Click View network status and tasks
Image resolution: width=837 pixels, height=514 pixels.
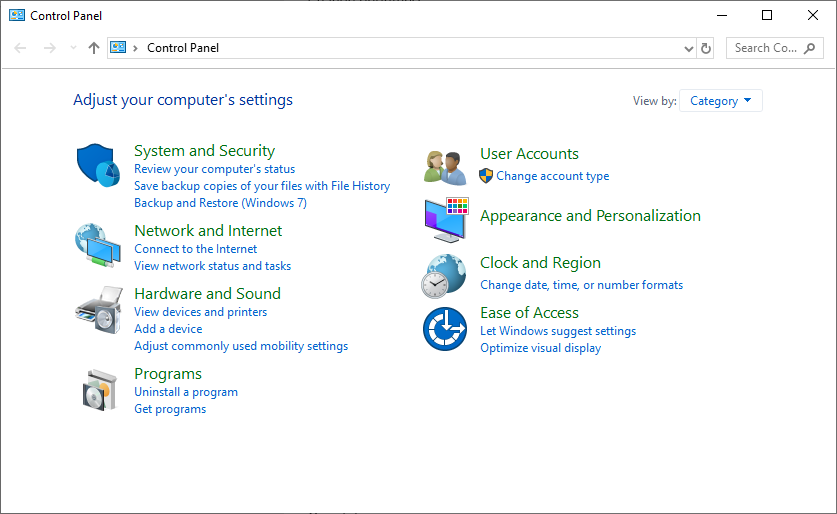point(212,266)
